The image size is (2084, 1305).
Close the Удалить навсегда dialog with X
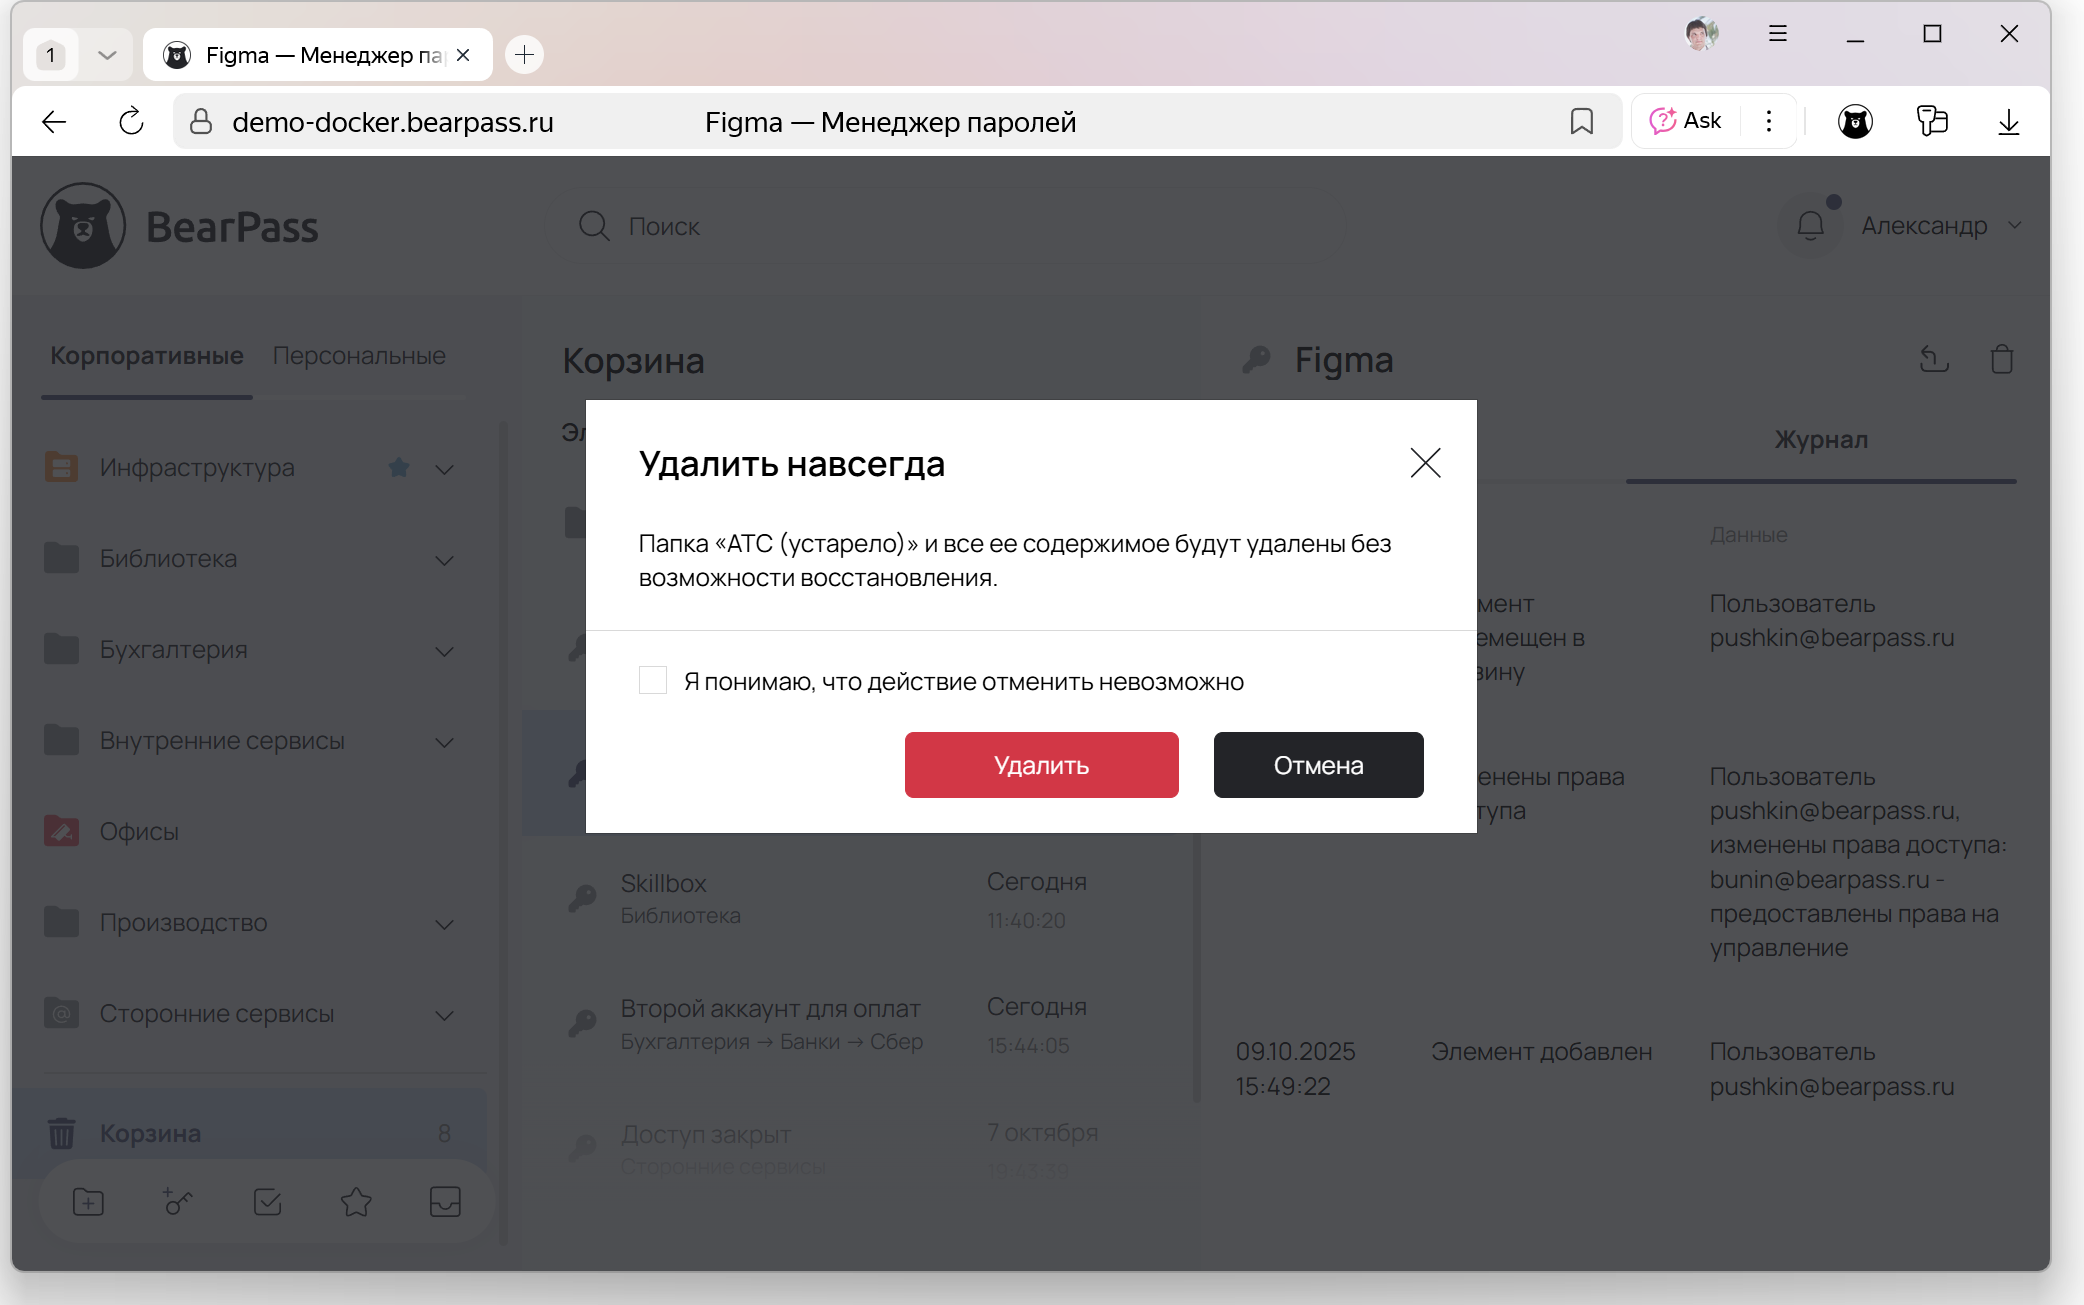tap(1425, 463)
